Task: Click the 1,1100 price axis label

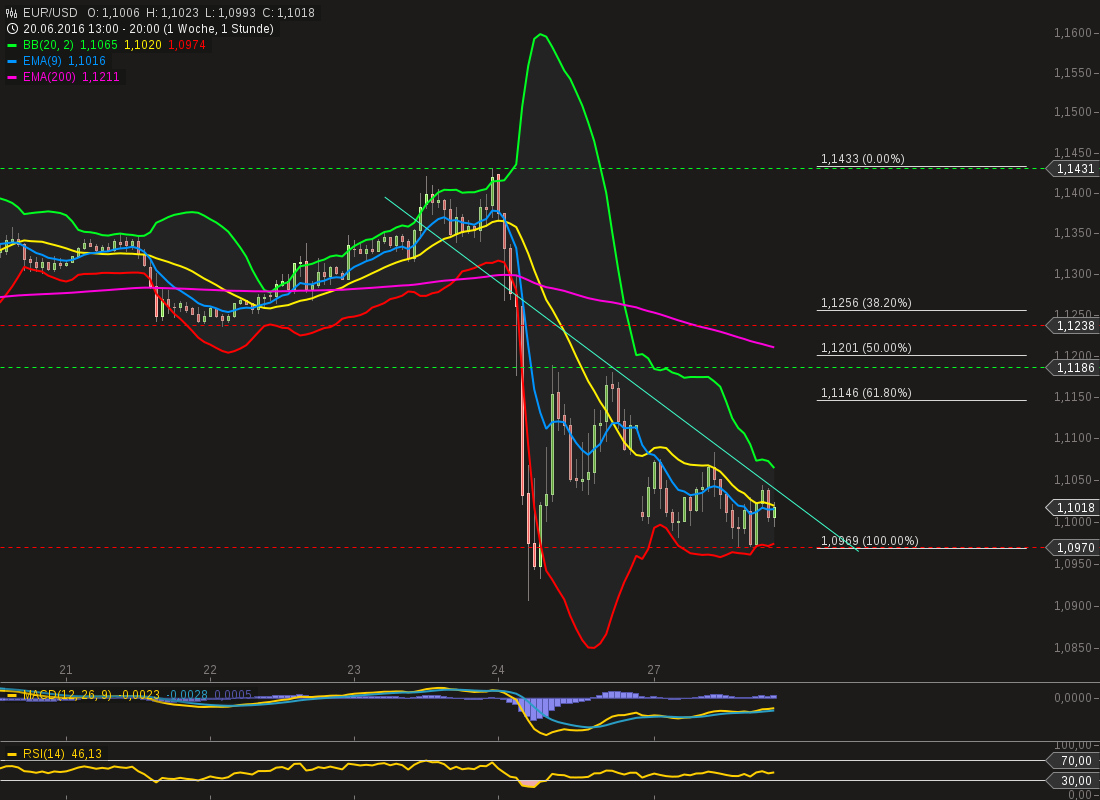Action: point(1073,438)
